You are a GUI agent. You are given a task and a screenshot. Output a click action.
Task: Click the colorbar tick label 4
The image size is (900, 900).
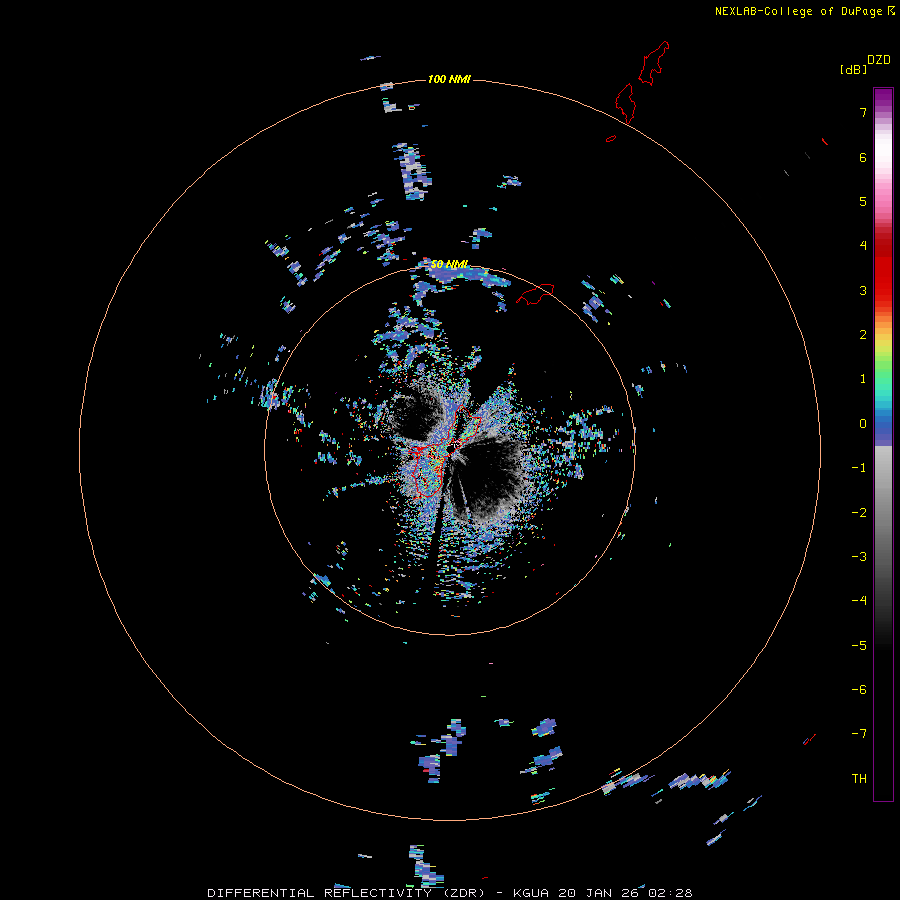[863, 246]
